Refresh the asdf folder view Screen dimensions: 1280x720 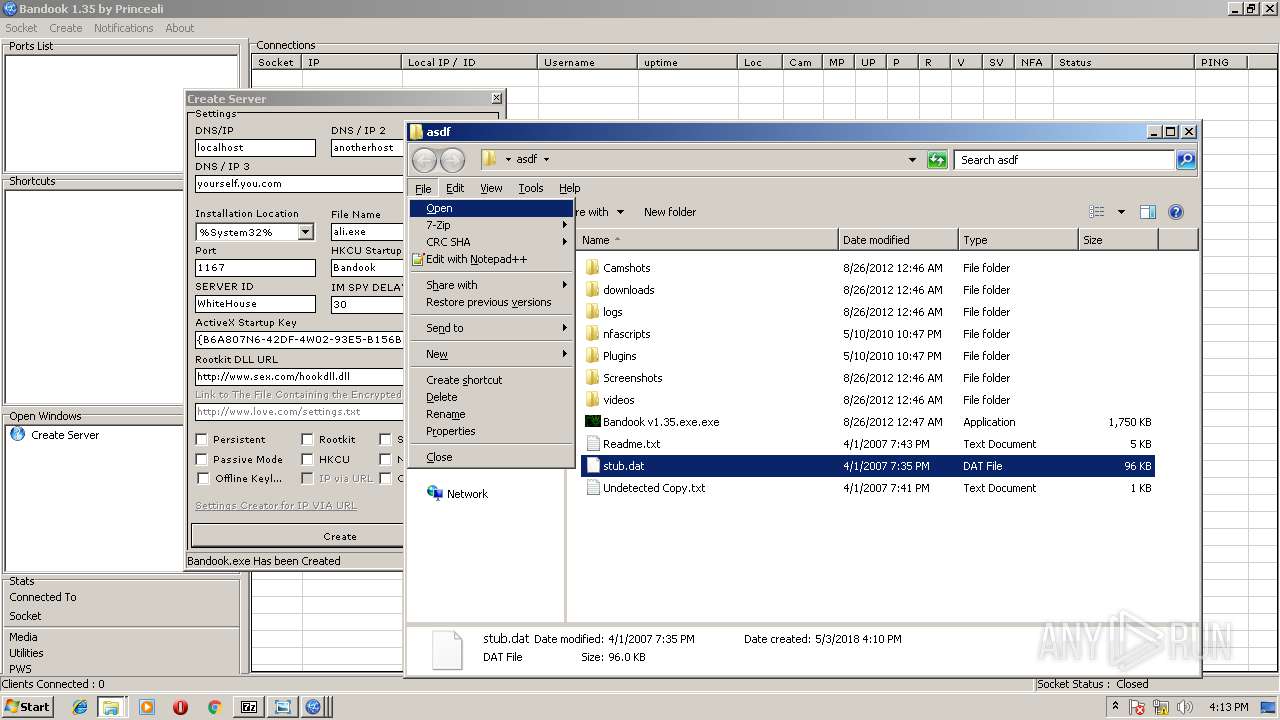click(x=937, y=160)
